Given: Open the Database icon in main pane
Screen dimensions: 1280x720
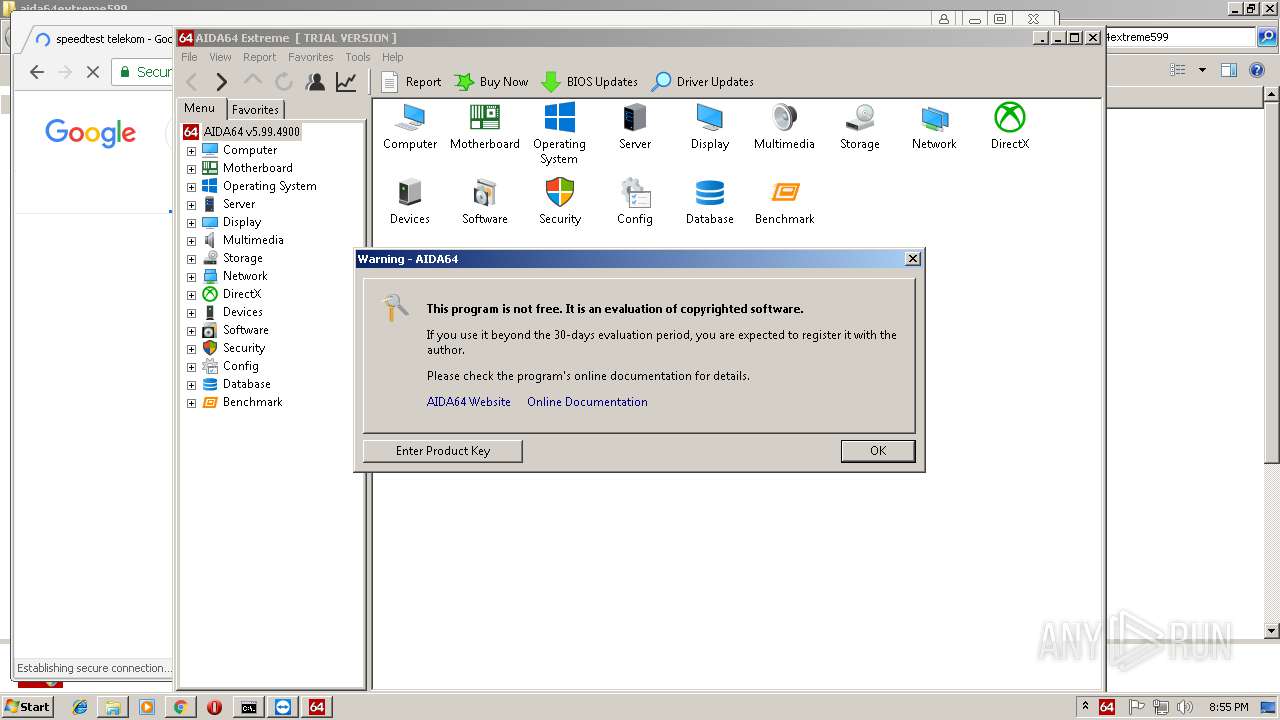Looking at the screenshot, I should pyautogui.click(x=710, y=202).
